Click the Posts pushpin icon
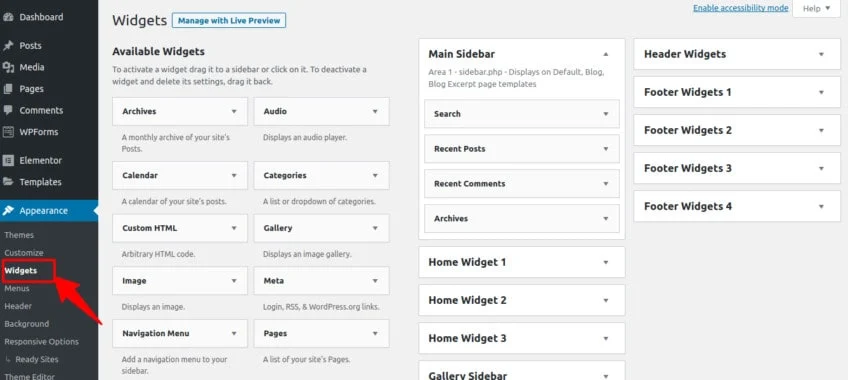 pyautogui.click(x=8, y=45)
